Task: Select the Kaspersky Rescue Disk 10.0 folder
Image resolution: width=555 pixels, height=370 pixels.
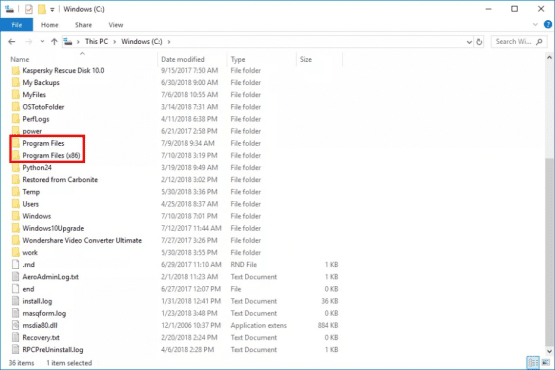Action: pos(63,70)
